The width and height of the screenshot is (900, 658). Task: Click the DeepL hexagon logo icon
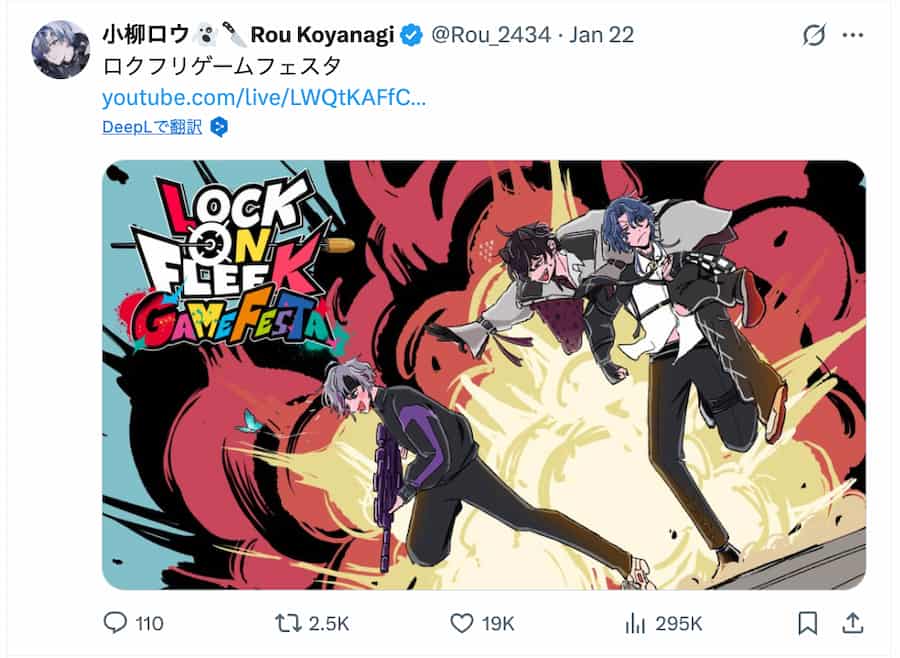219,127
